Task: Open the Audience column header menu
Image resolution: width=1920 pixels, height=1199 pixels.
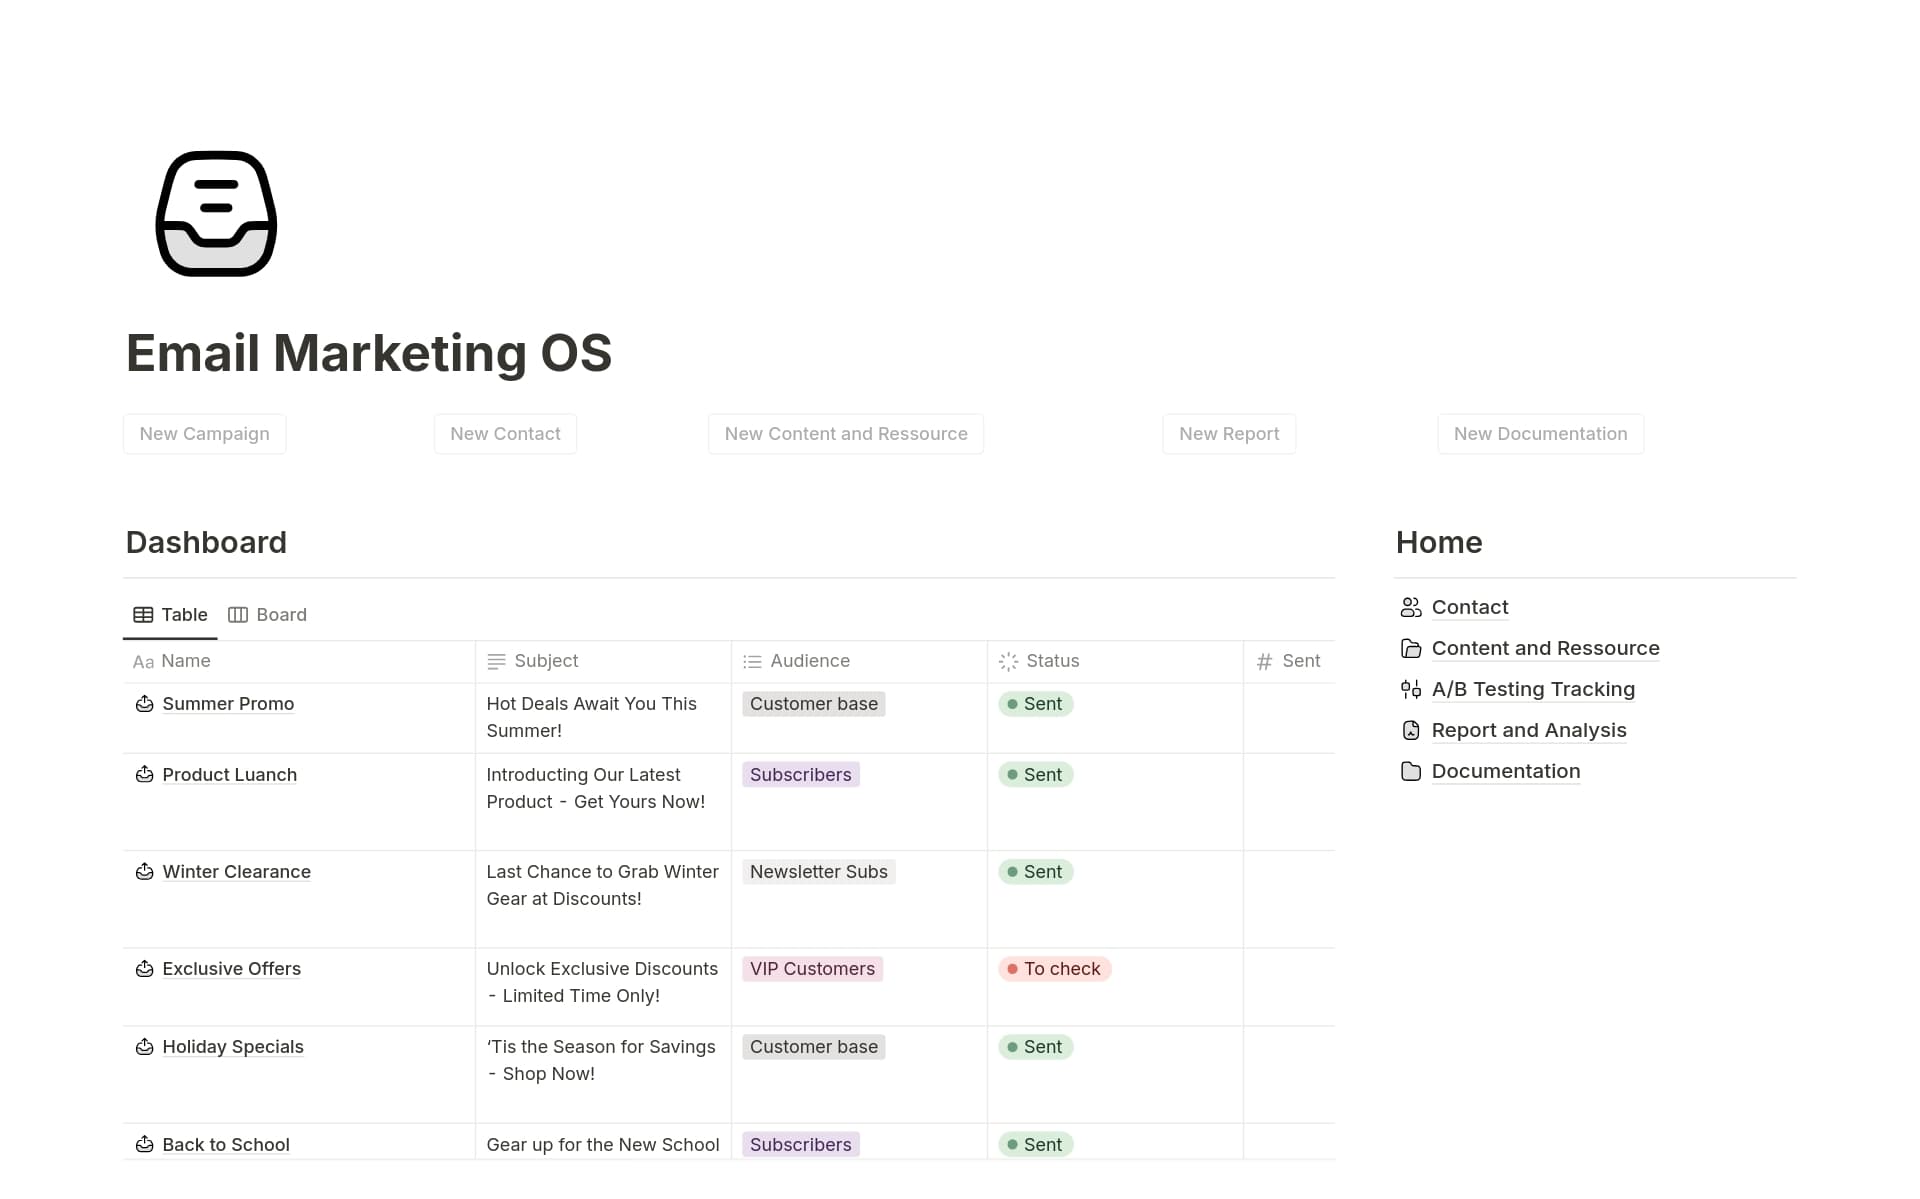Action: pyautogui.click(x=809, y=661)
